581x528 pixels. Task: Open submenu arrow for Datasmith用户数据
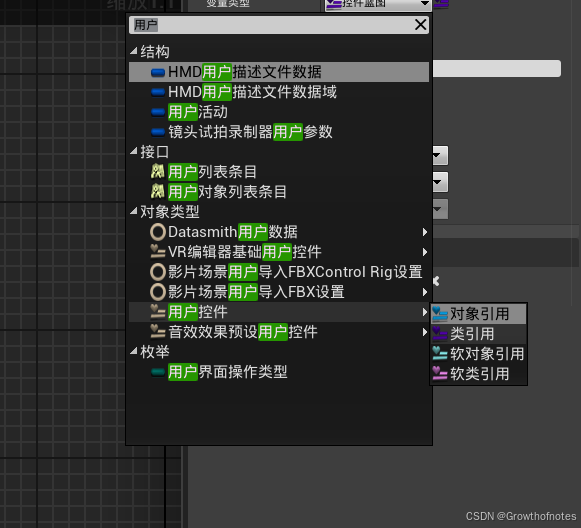[x=425, y=232]
